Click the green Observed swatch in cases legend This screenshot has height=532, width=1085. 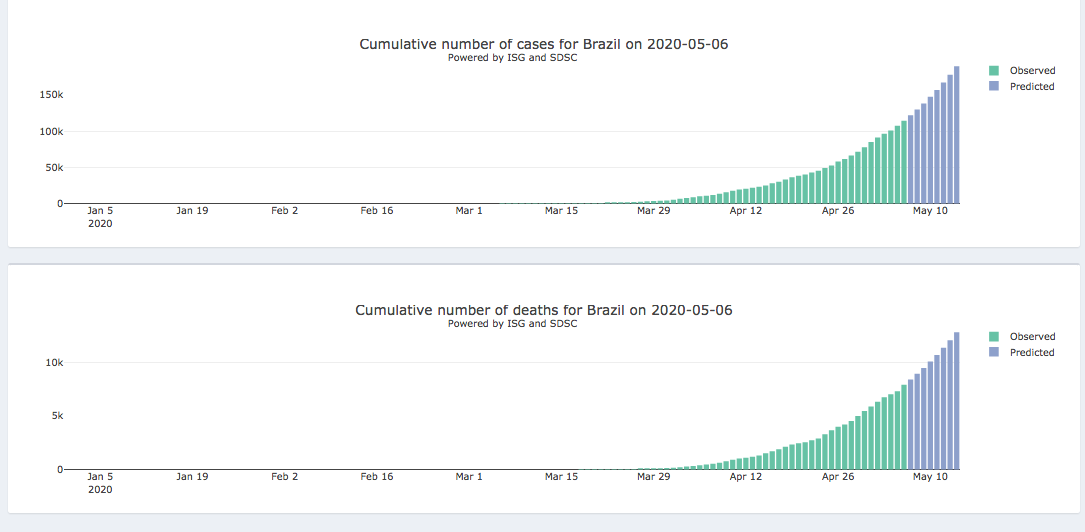tap(994, 71)
